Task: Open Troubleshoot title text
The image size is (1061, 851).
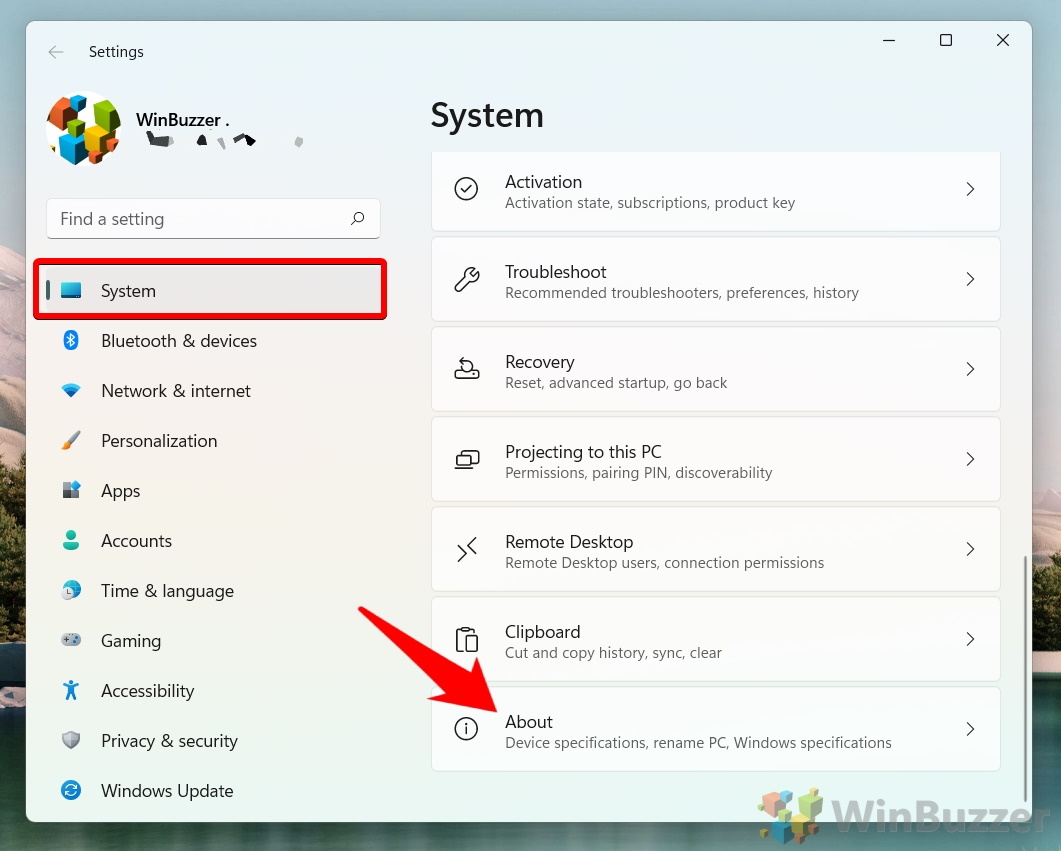Action: click(x=556, y=272)
